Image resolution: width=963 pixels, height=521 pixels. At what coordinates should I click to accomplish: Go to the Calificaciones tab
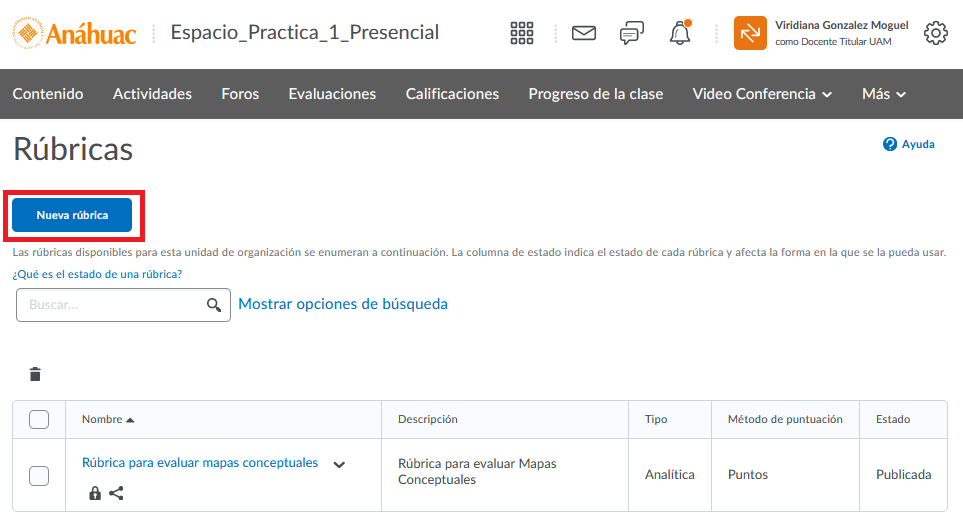click(x=452, y=94)
